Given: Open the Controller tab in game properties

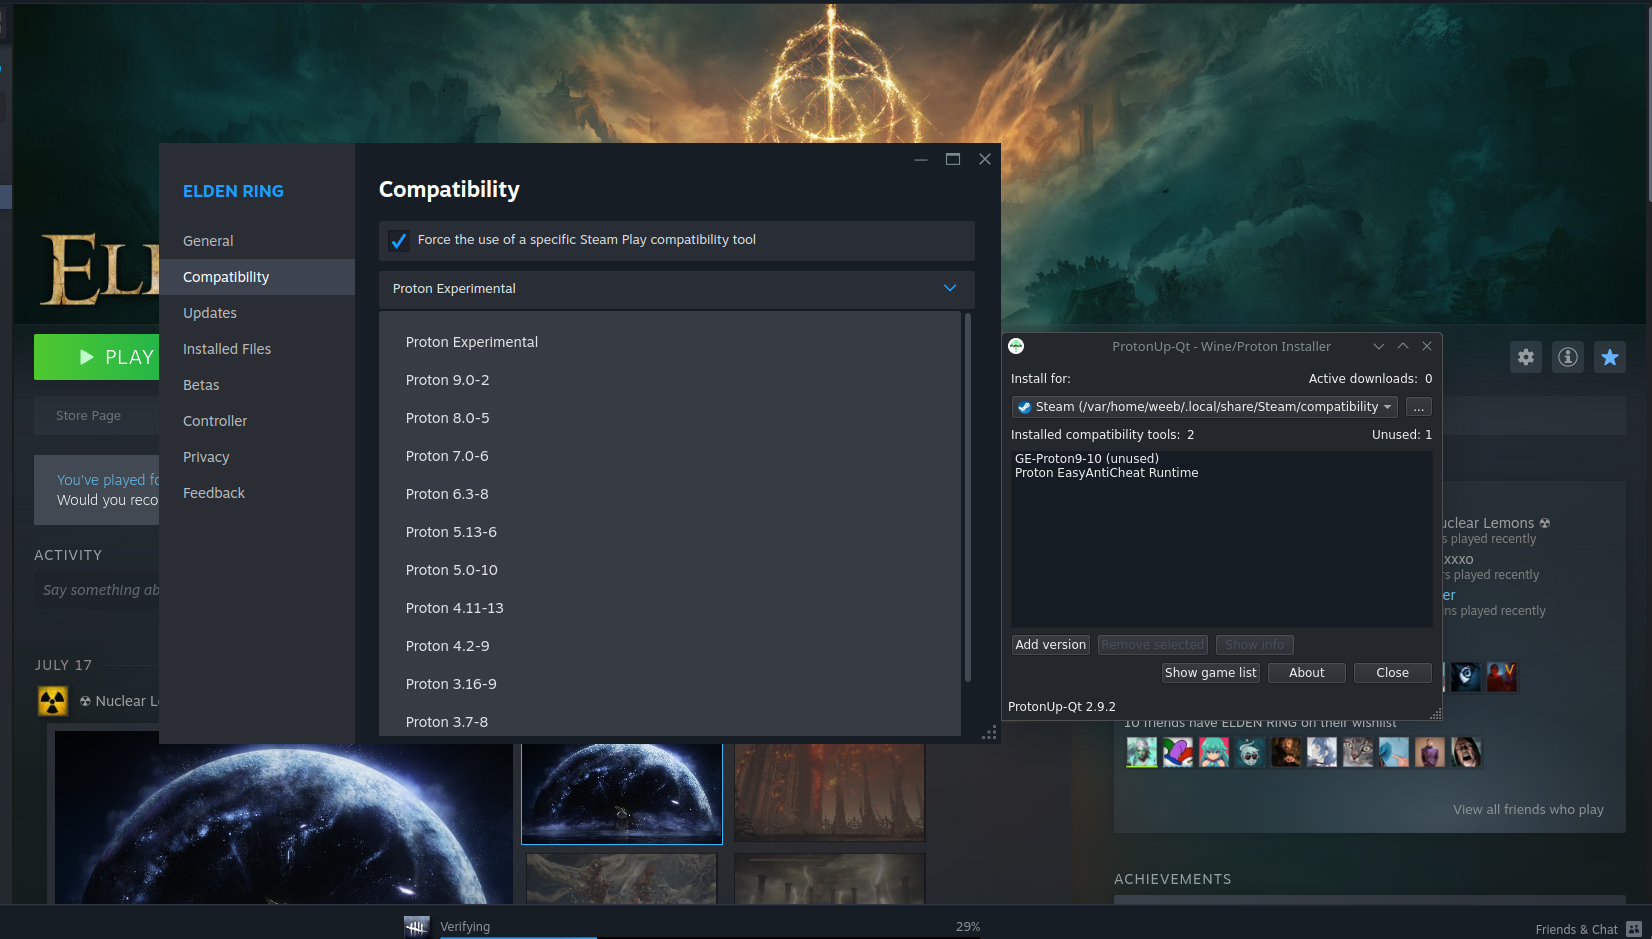Looking at the screenshot, I should tap(215, 420).
